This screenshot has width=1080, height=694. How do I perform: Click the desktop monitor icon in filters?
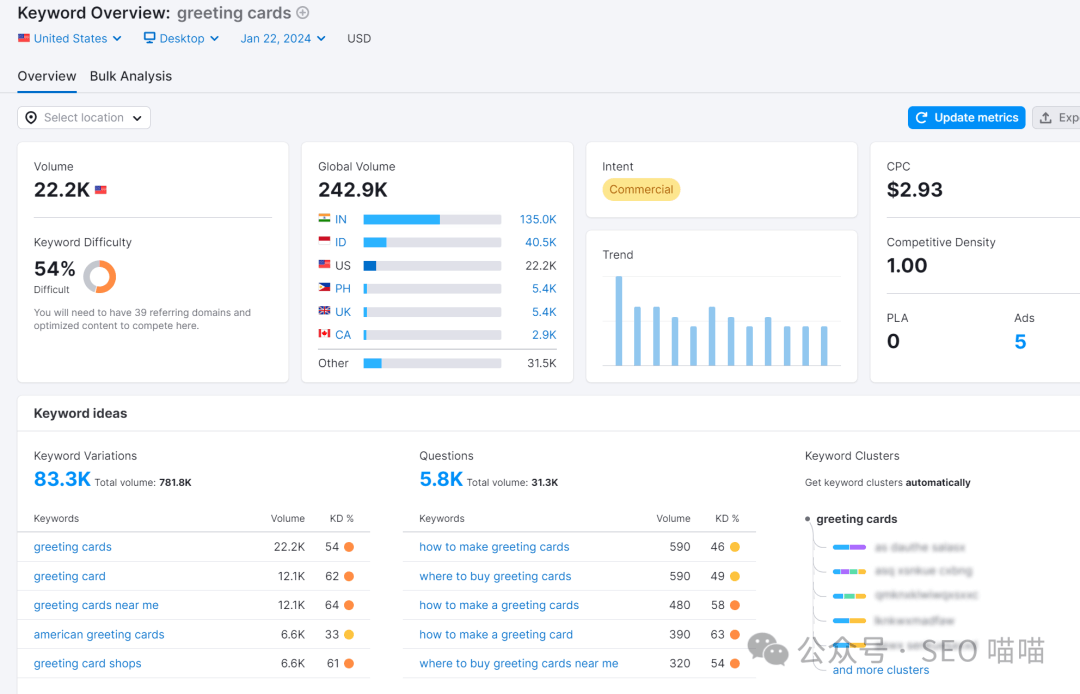[x=149, y=37]
